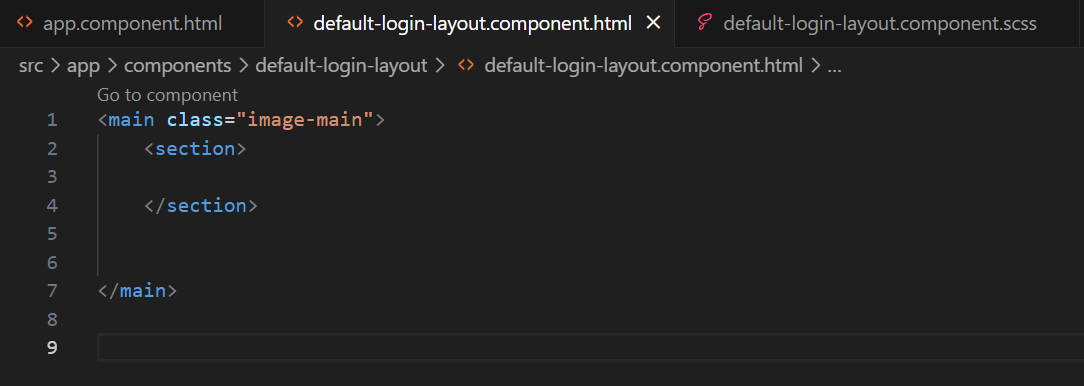The width and height of the screenshot is (1084, 386).
Task: Click the breadcrumb file name default-login-layout.component.html
Action: 644,66
